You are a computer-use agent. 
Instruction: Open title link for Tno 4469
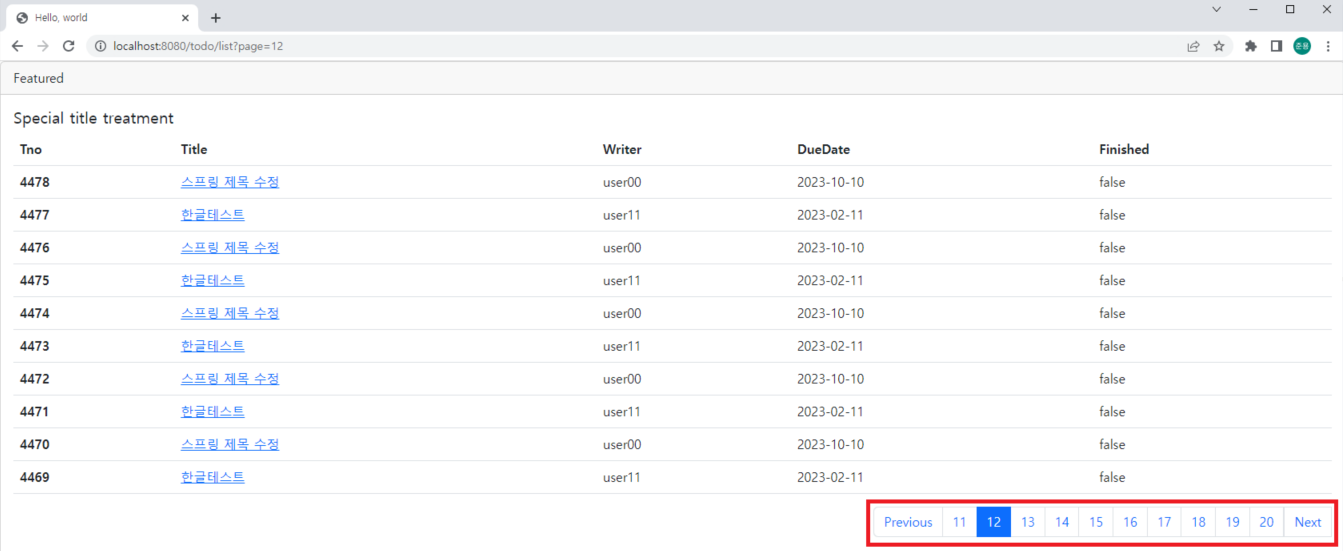coord(213,477)
